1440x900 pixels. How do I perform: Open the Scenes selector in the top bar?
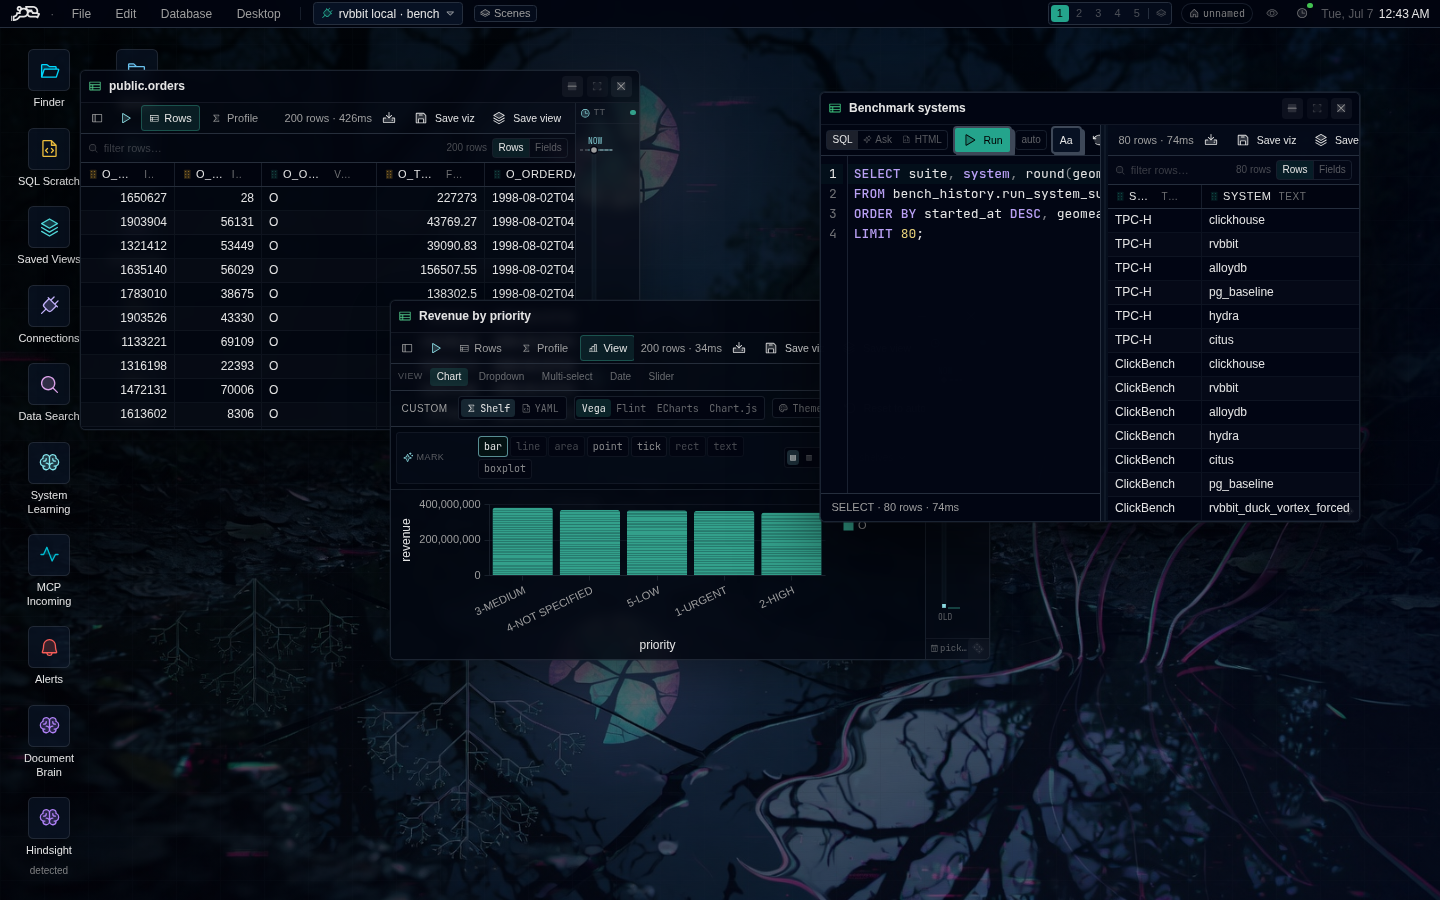[x=505, y=14]
